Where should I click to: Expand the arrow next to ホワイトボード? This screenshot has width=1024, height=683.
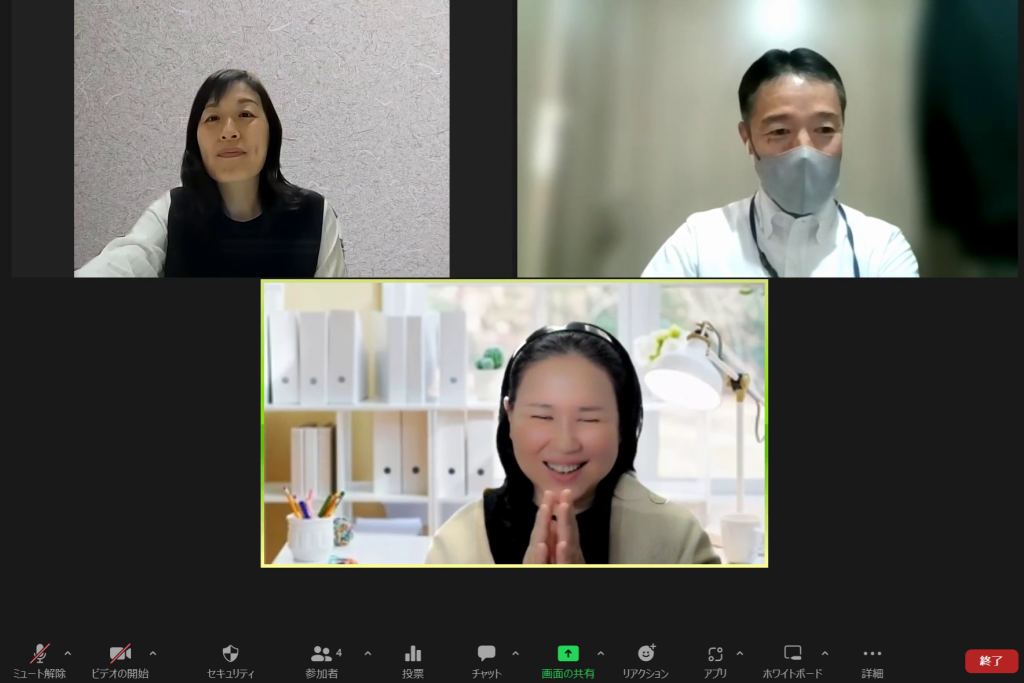[825, 654]
